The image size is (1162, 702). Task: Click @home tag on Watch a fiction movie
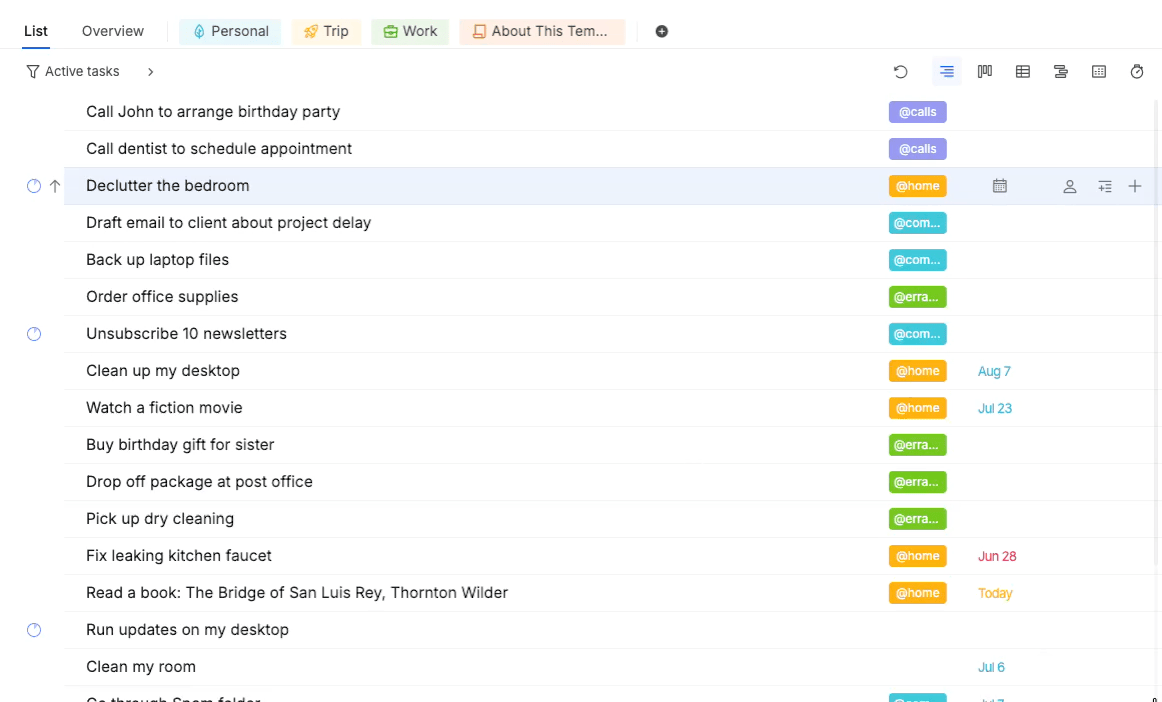(917, 408)
